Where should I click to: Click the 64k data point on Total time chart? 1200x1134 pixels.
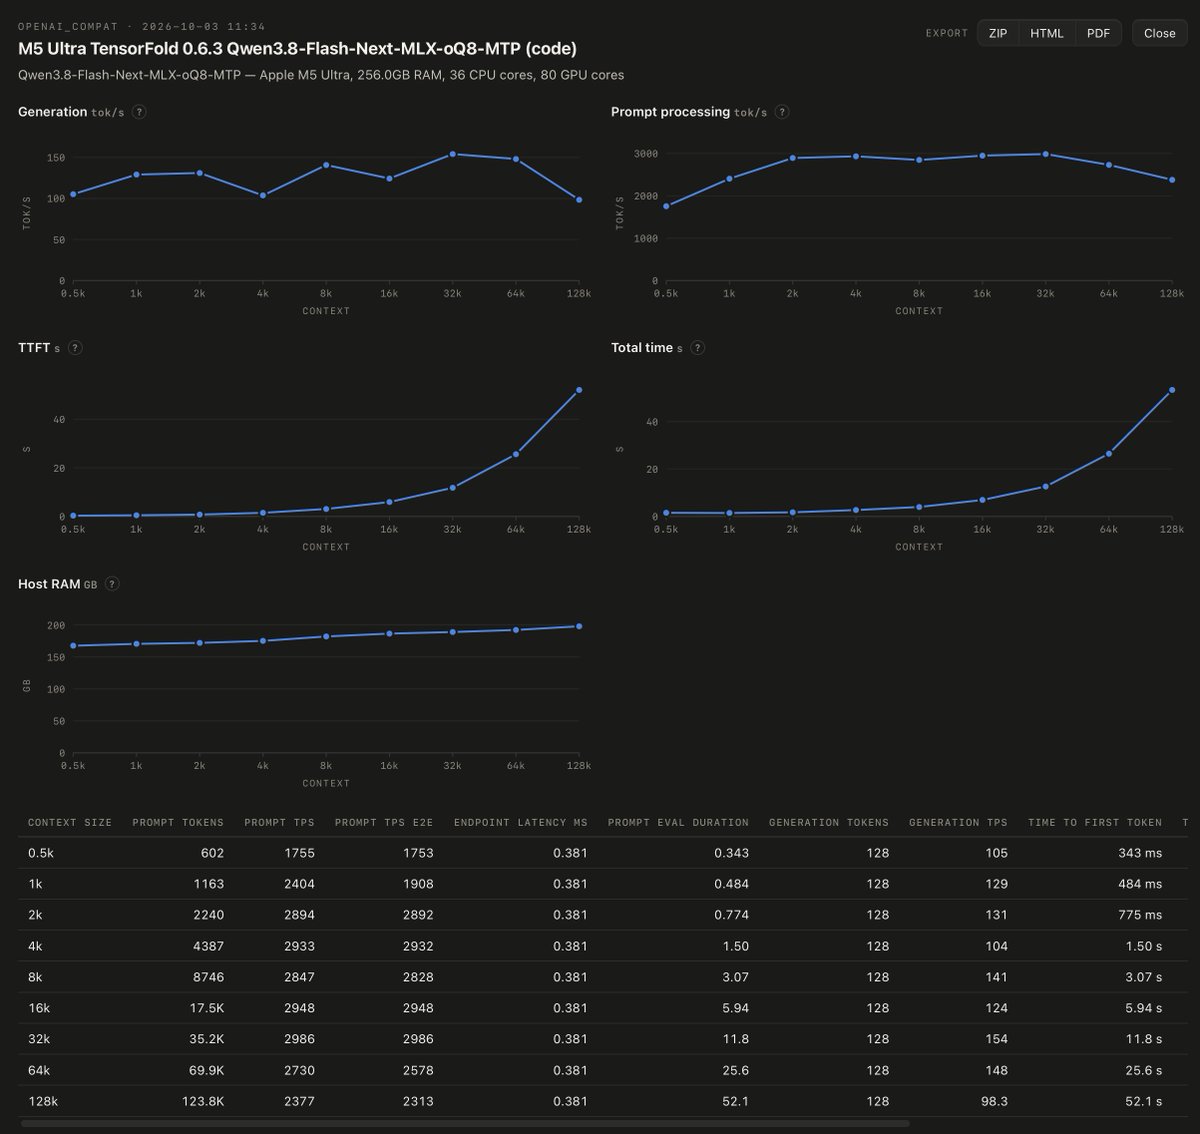[1109, 454]
